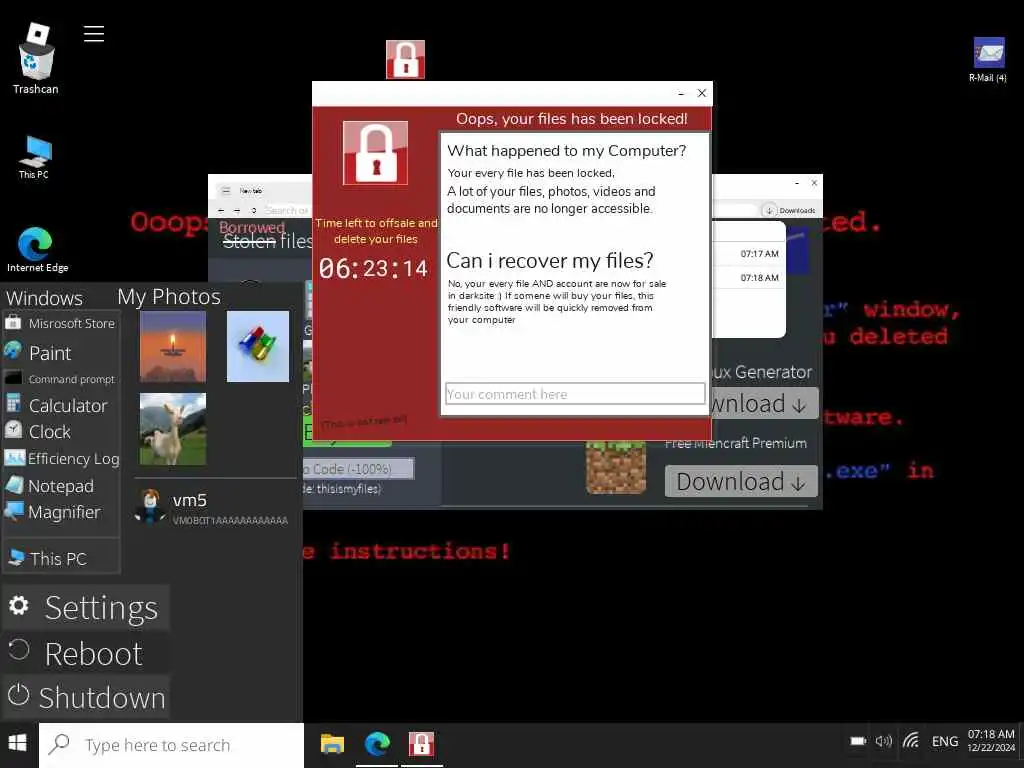
Task: Click the 06:23:14 countdown timer
Action: 373,268
